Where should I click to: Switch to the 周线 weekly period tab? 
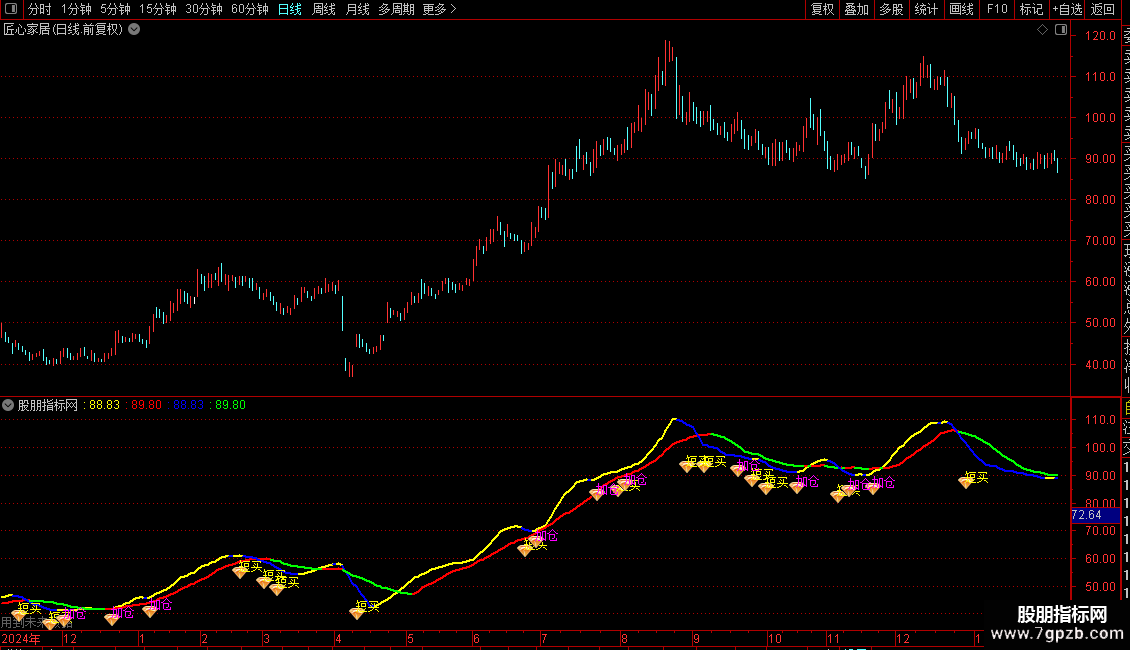[324, 9]
